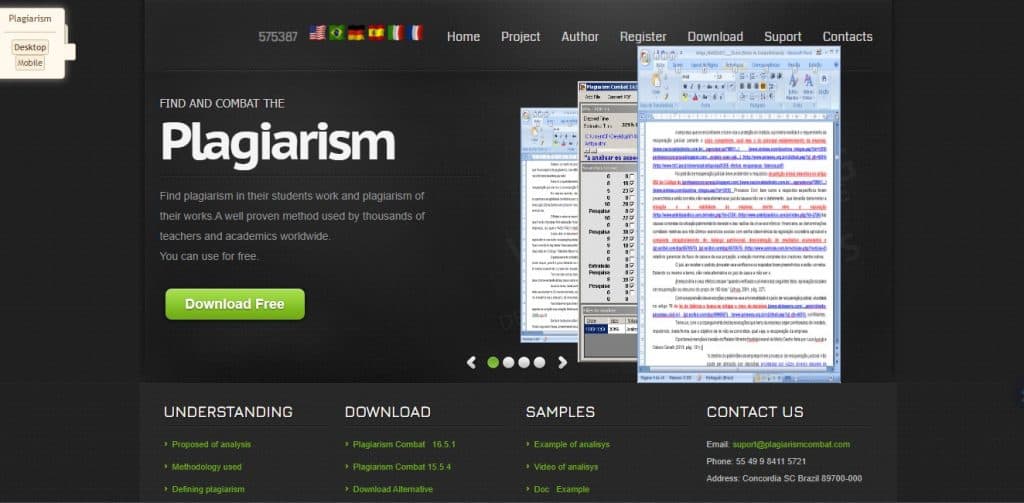This screenshot has width=1024, height=503.
Task: Open the Suport menu item
Action: (x=782, y=37)
